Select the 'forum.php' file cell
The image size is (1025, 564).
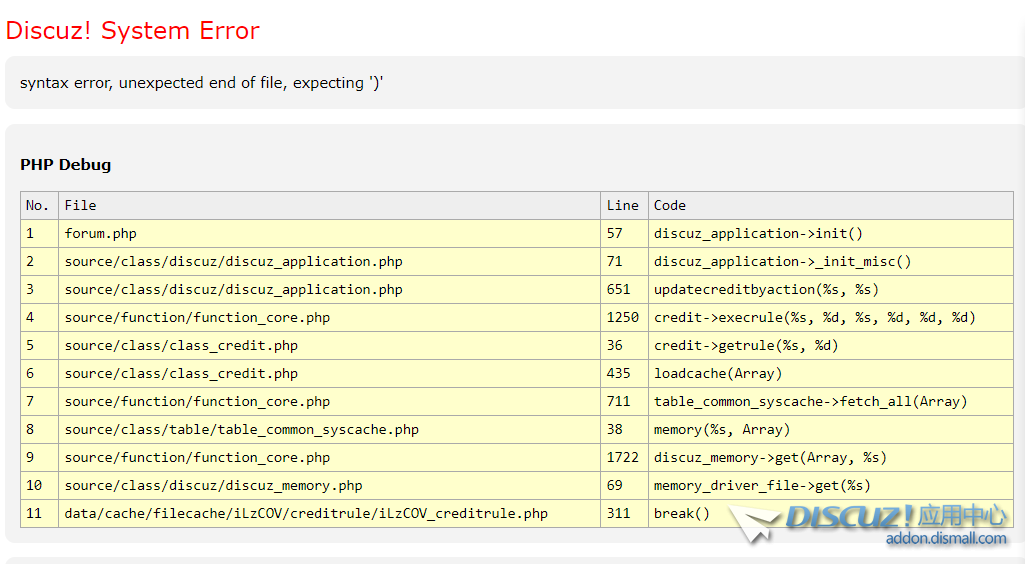point(329,233)
